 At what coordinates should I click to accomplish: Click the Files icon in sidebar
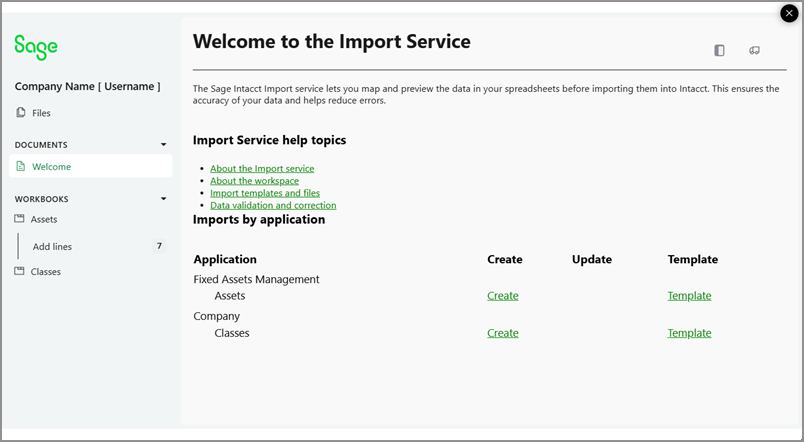pyautogui.click(x=21, y=113)
